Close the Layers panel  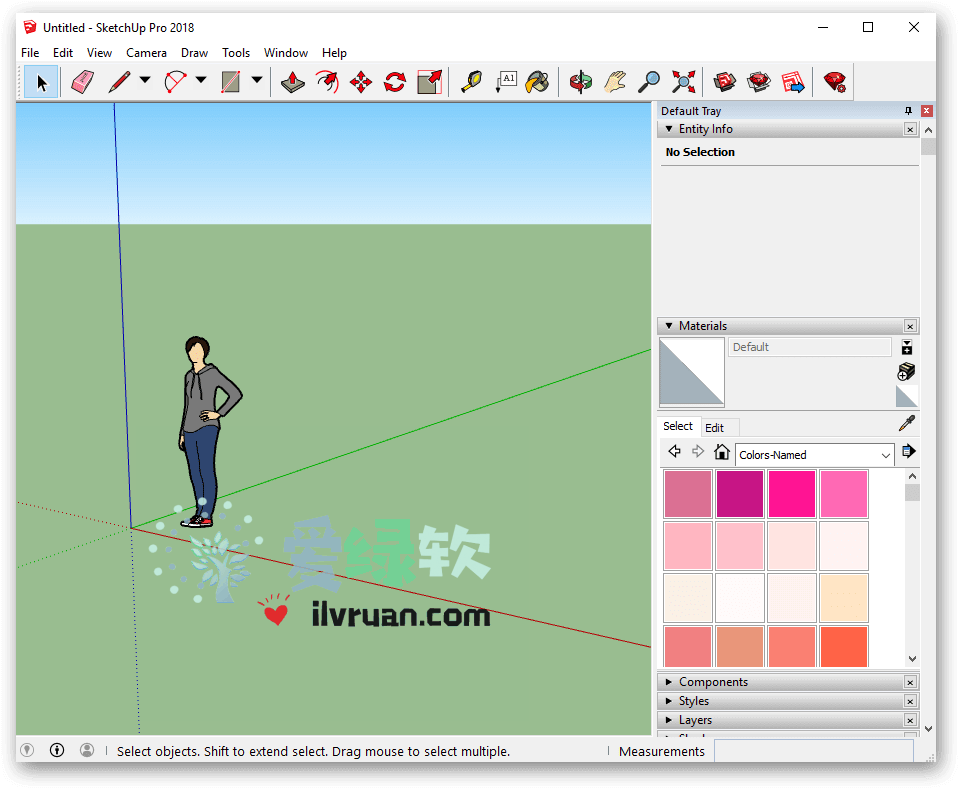pos(910,721)
